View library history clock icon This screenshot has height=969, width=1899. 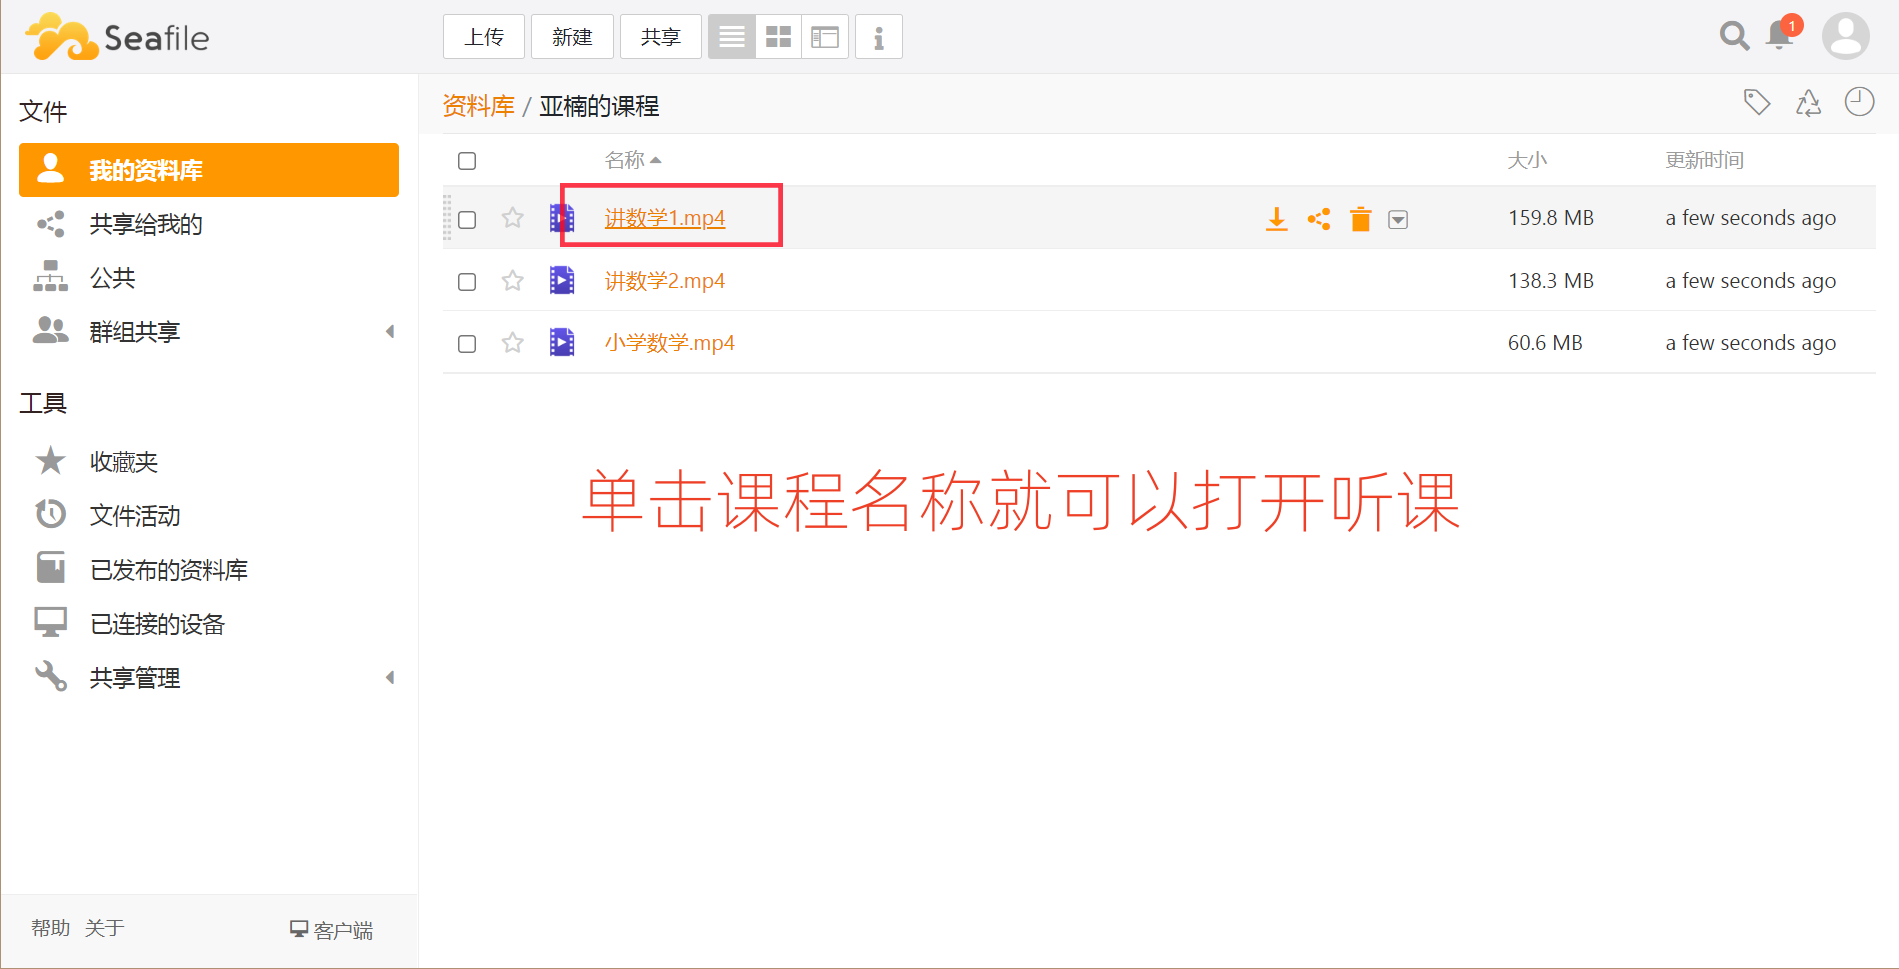pos(1859,102)
